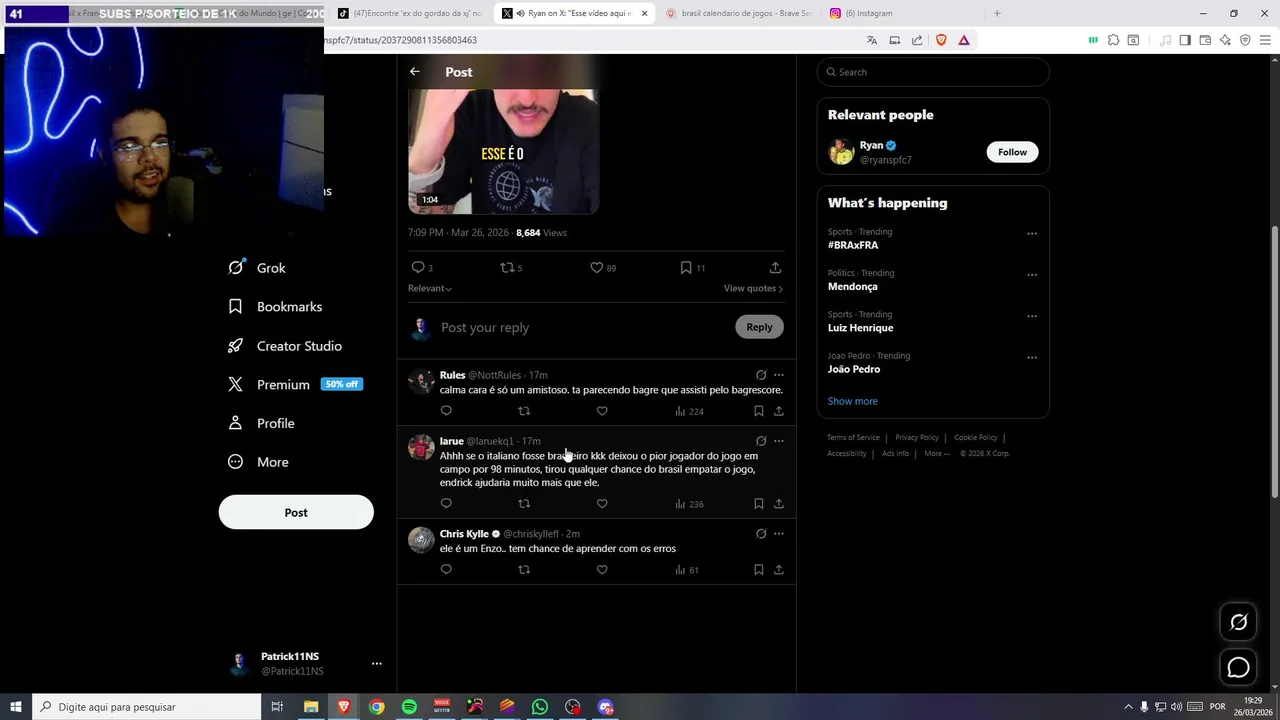Open WhatsApp from the taskbar
This screenshot has height=720, width=1280.
pyautogui.click(x=540, y=707)
